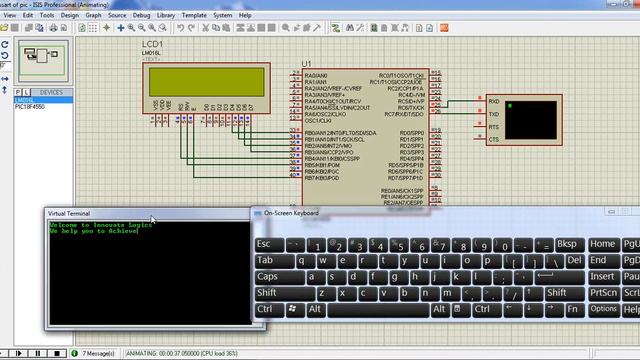Print the schematic with the printer icon
Screen dimensions: 640x360
point(53,28)
